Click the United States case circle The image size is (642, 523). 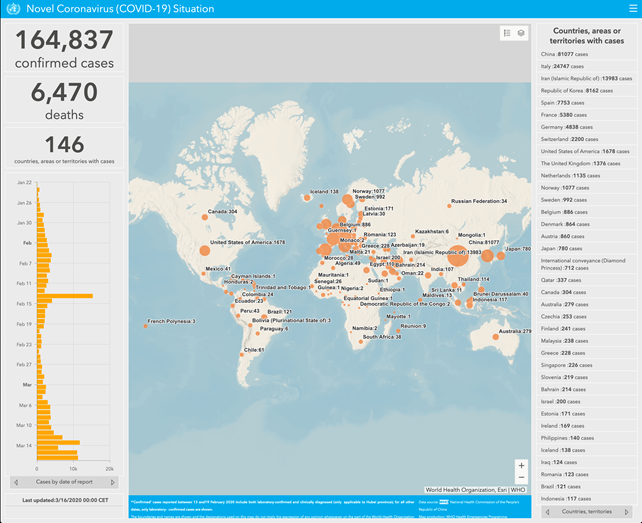(x=205, y=251)
